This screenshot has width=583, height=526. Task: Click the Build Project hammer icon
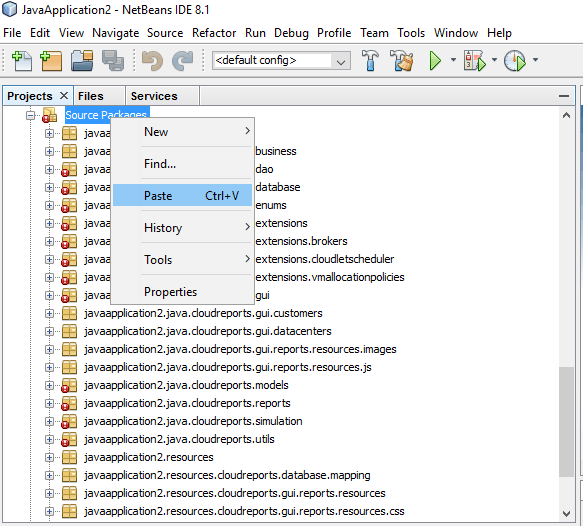(370, 61)
